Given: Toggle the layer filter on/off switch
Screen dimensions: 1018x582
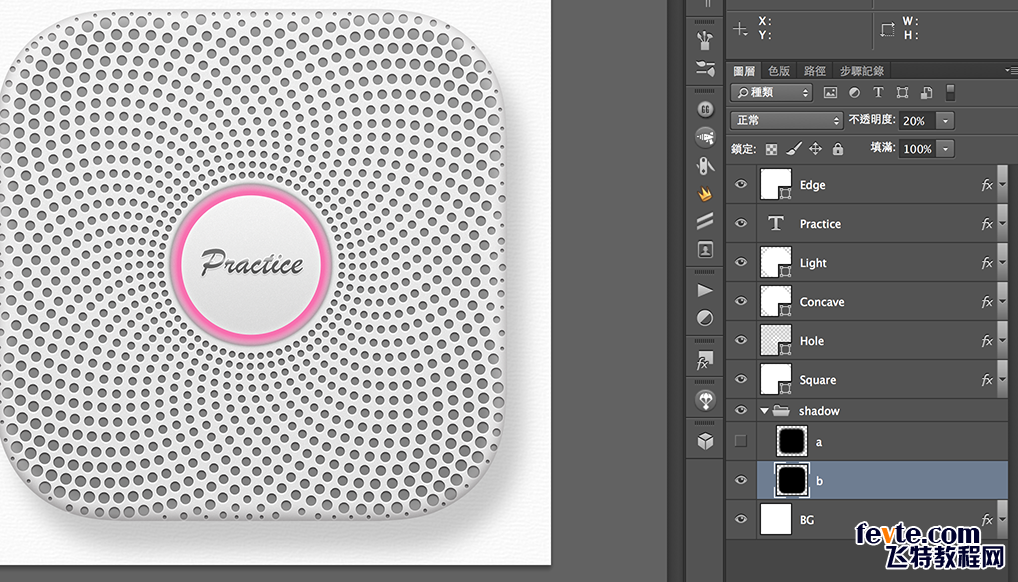Looking at the screenshot, I should tap(950, 93).
